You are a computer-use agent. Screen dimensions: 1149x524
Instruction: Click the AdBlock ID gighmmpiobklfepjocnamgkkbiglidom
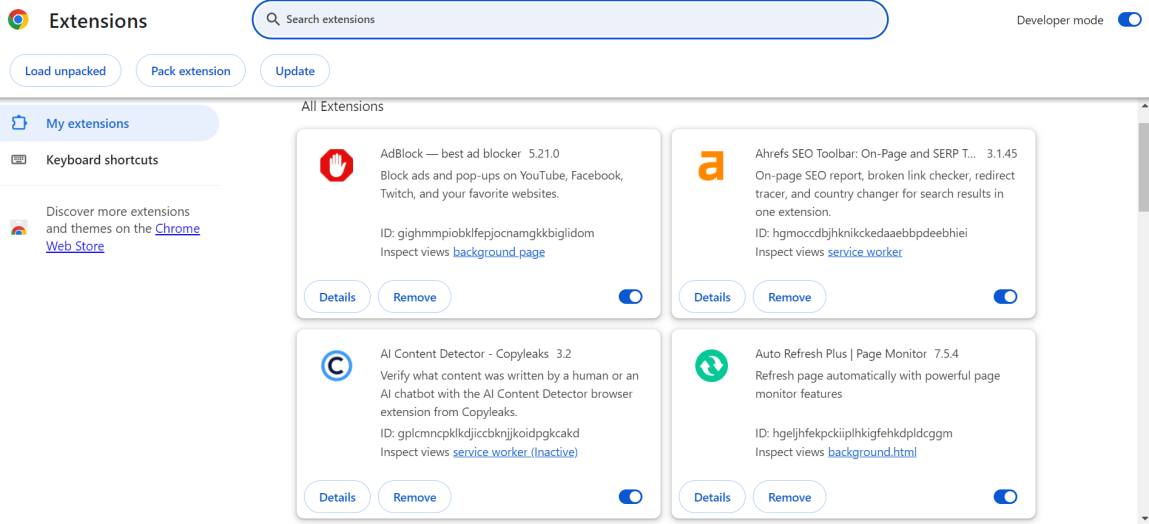[x=495, y=233]
